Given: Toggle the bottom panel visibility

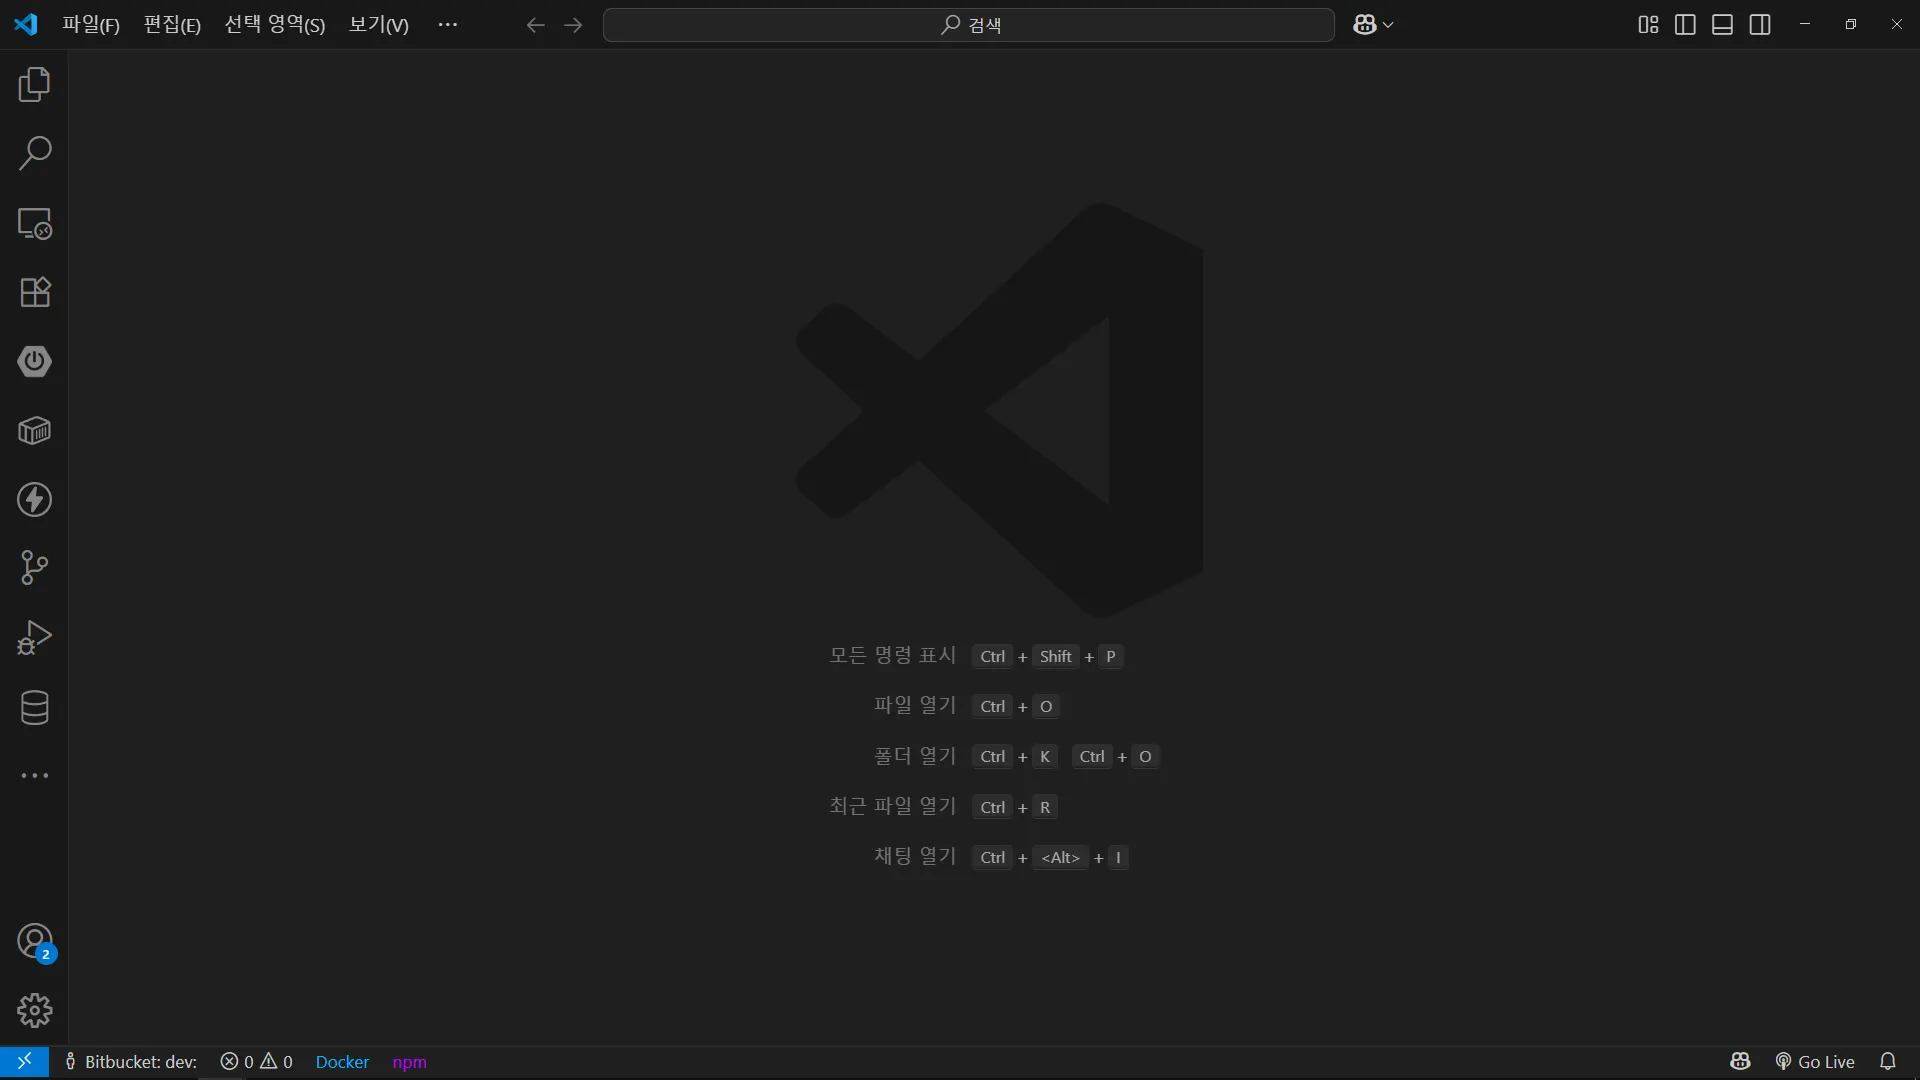Looking at the screenshot, I should click(1722, 25).
